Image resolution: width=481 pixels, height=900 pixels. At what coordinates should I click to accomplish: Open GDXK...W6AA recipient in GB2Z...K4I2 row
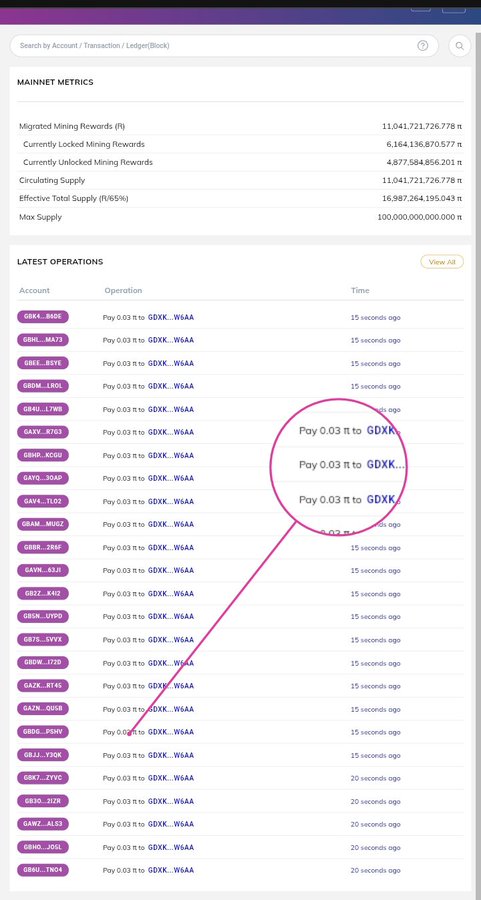pyautogui.click(x=170, y=593)
